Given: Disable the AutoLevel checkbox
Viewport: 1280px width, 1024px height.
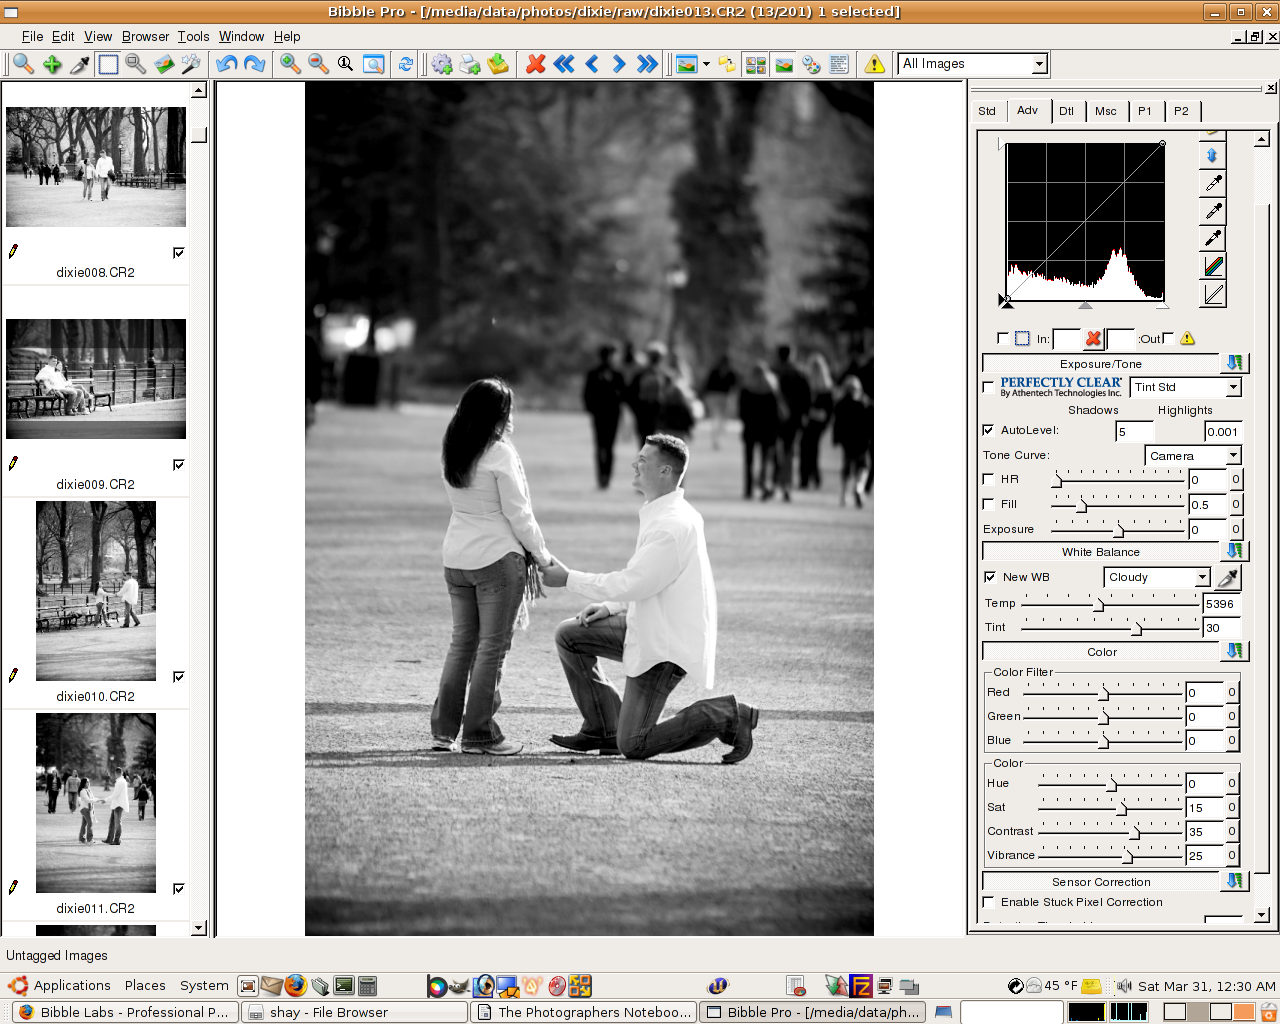Looking at the screenshot, I should click(989, 430).
